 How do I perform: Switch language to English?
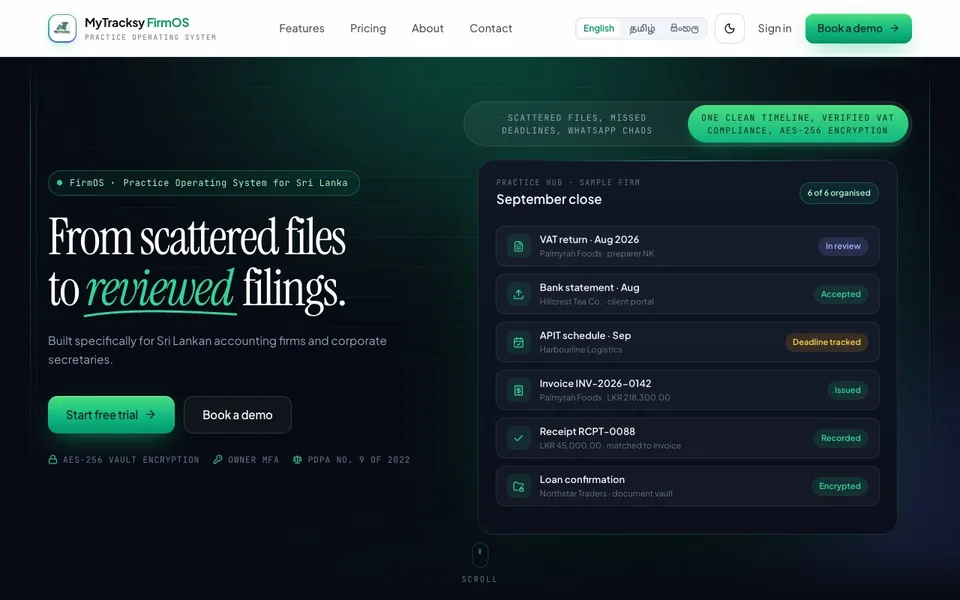coord(598,28)
